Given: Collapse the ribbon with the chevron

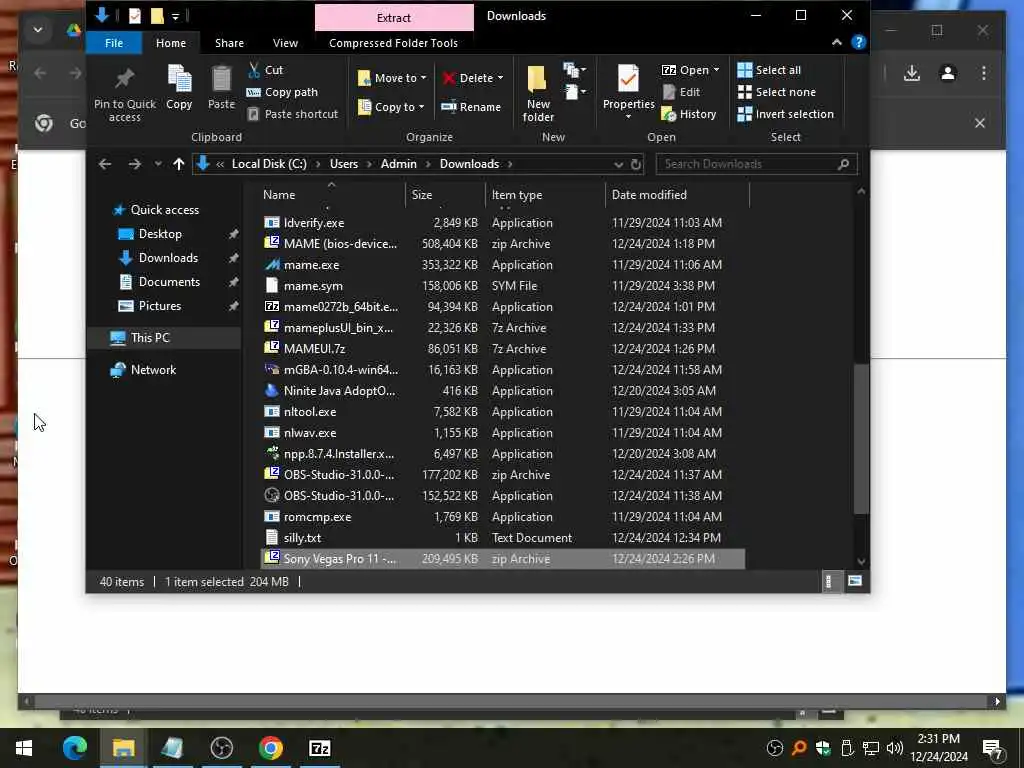Looking at the screenshot, I should click(x=837, y=42).
